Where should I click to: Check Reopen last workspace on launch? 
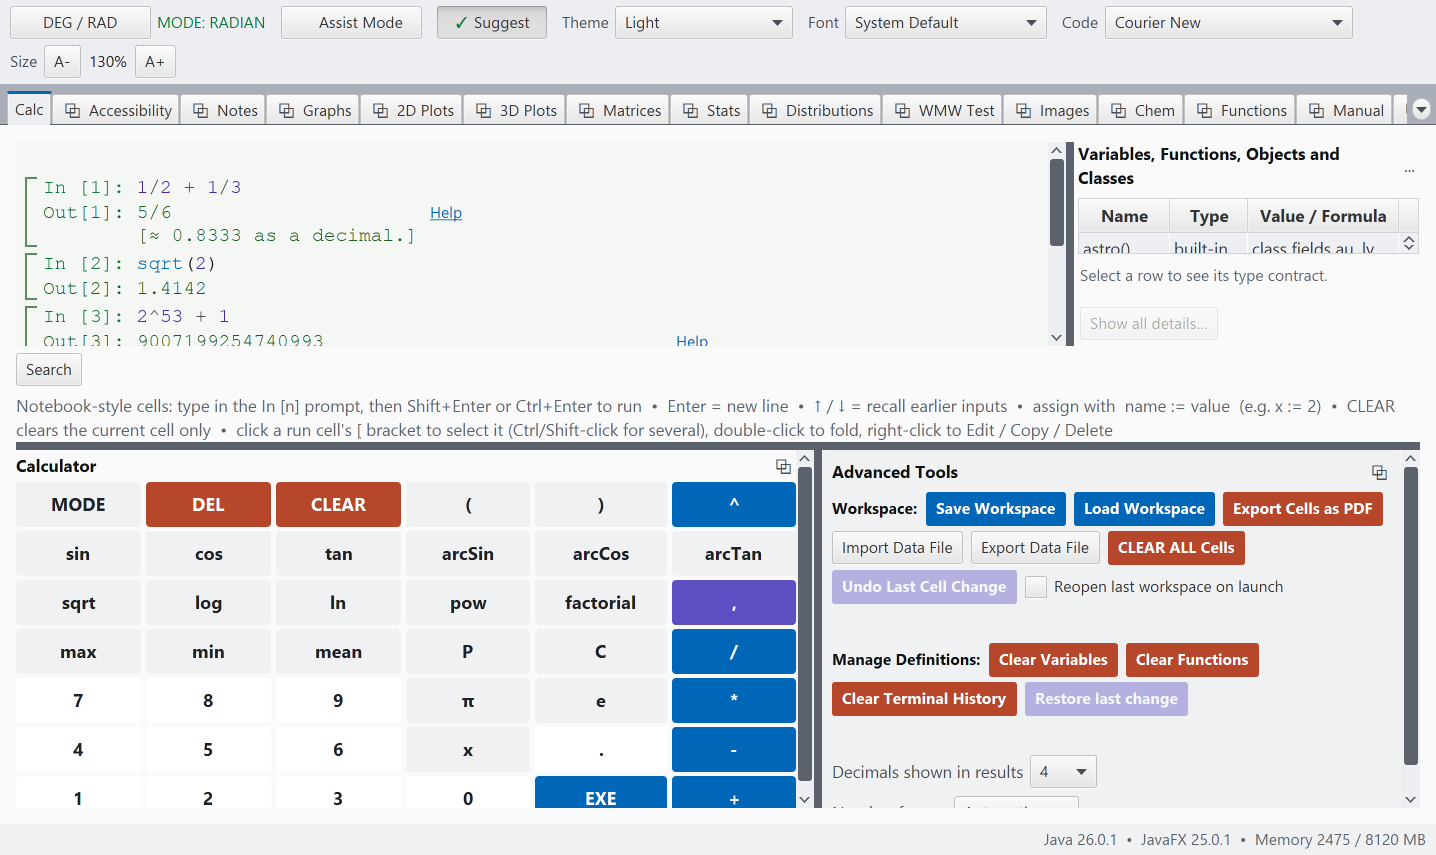[1036, 587]
